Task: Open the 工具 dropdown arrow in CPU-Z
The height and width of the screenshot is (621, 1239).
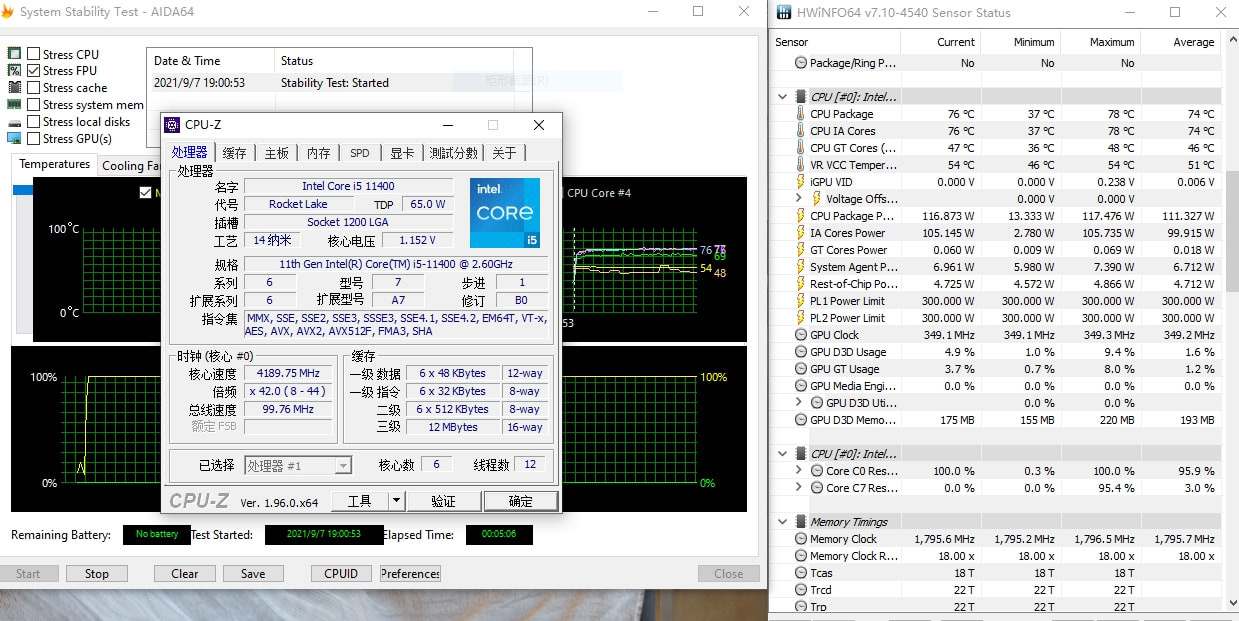Action: pyautogui.click(x=396, y=501)
